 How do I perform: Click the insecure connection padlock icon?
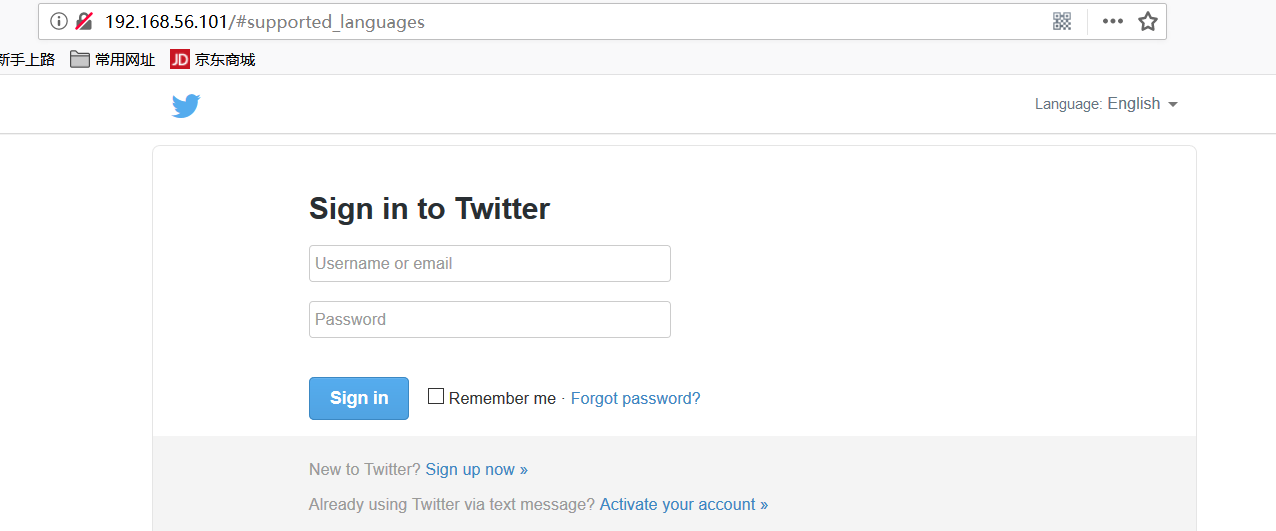(x=84, y=21)
